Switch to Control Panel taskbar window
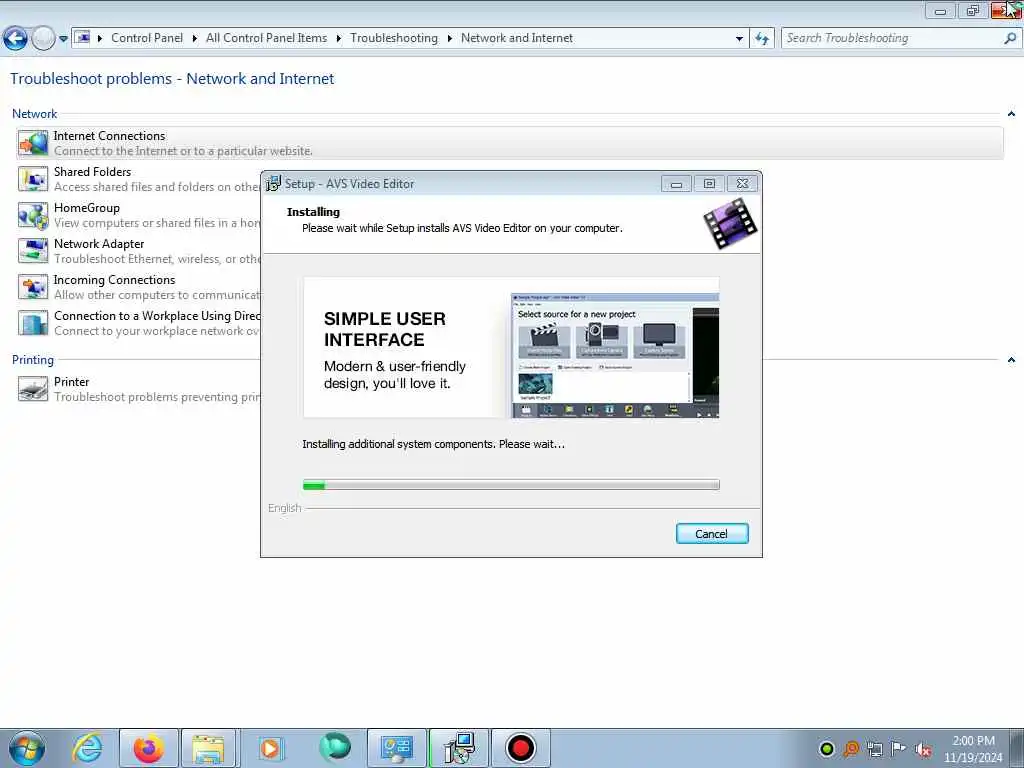 [x=396, y=748]
